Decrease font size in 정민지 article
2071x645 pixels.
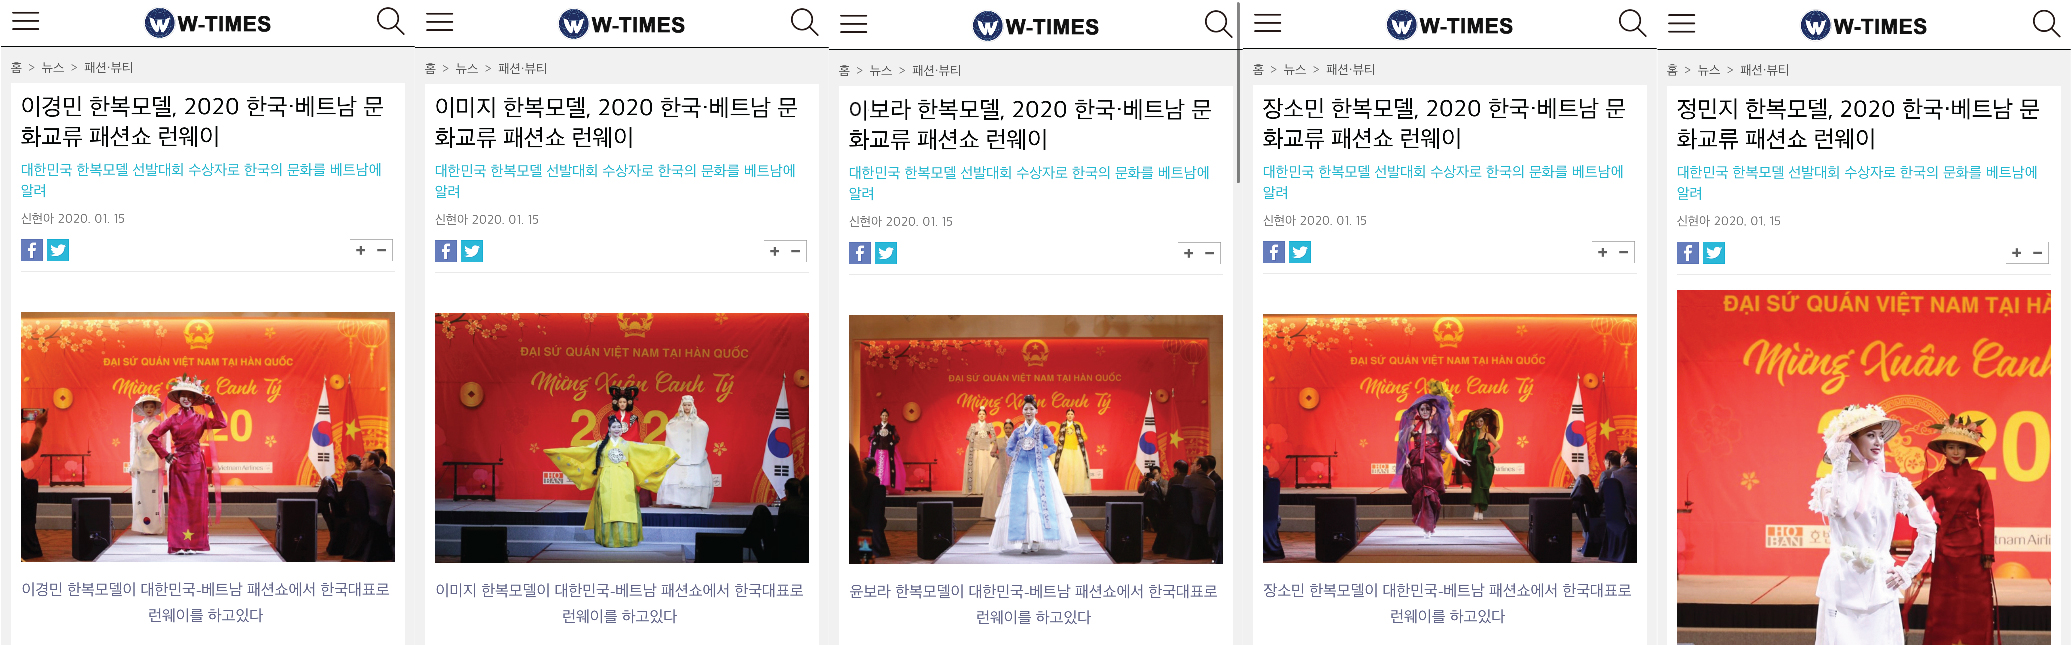[x=2038, y=253]
